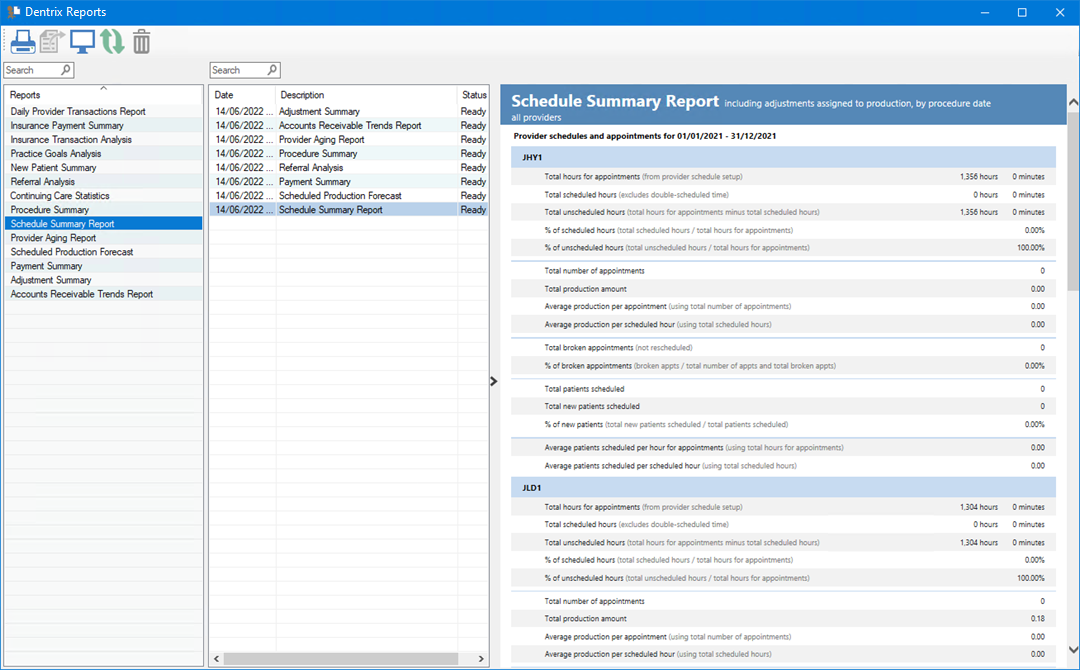Click magnifier icon in Reports search box
The height and width of the screenshot is (670, 1080).
66,70
